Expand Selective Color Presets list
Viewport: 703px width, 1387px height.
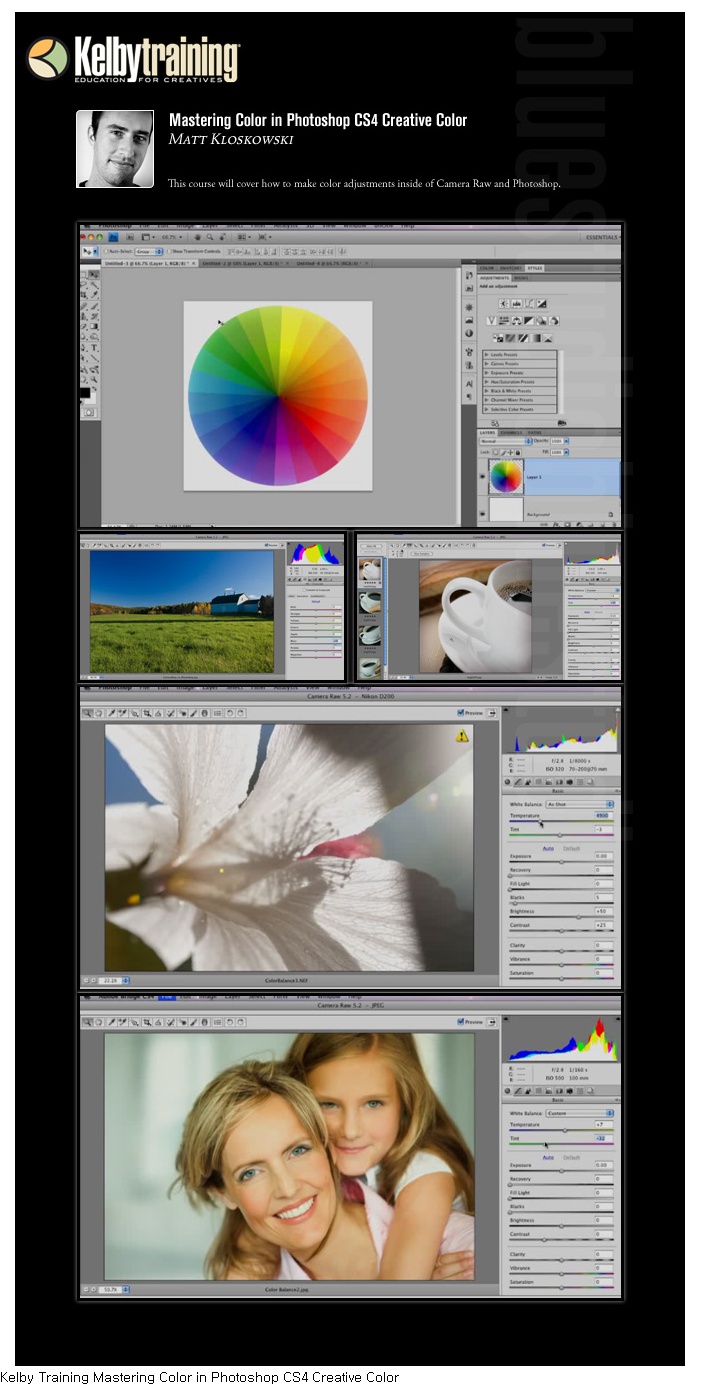pos(486,409)
